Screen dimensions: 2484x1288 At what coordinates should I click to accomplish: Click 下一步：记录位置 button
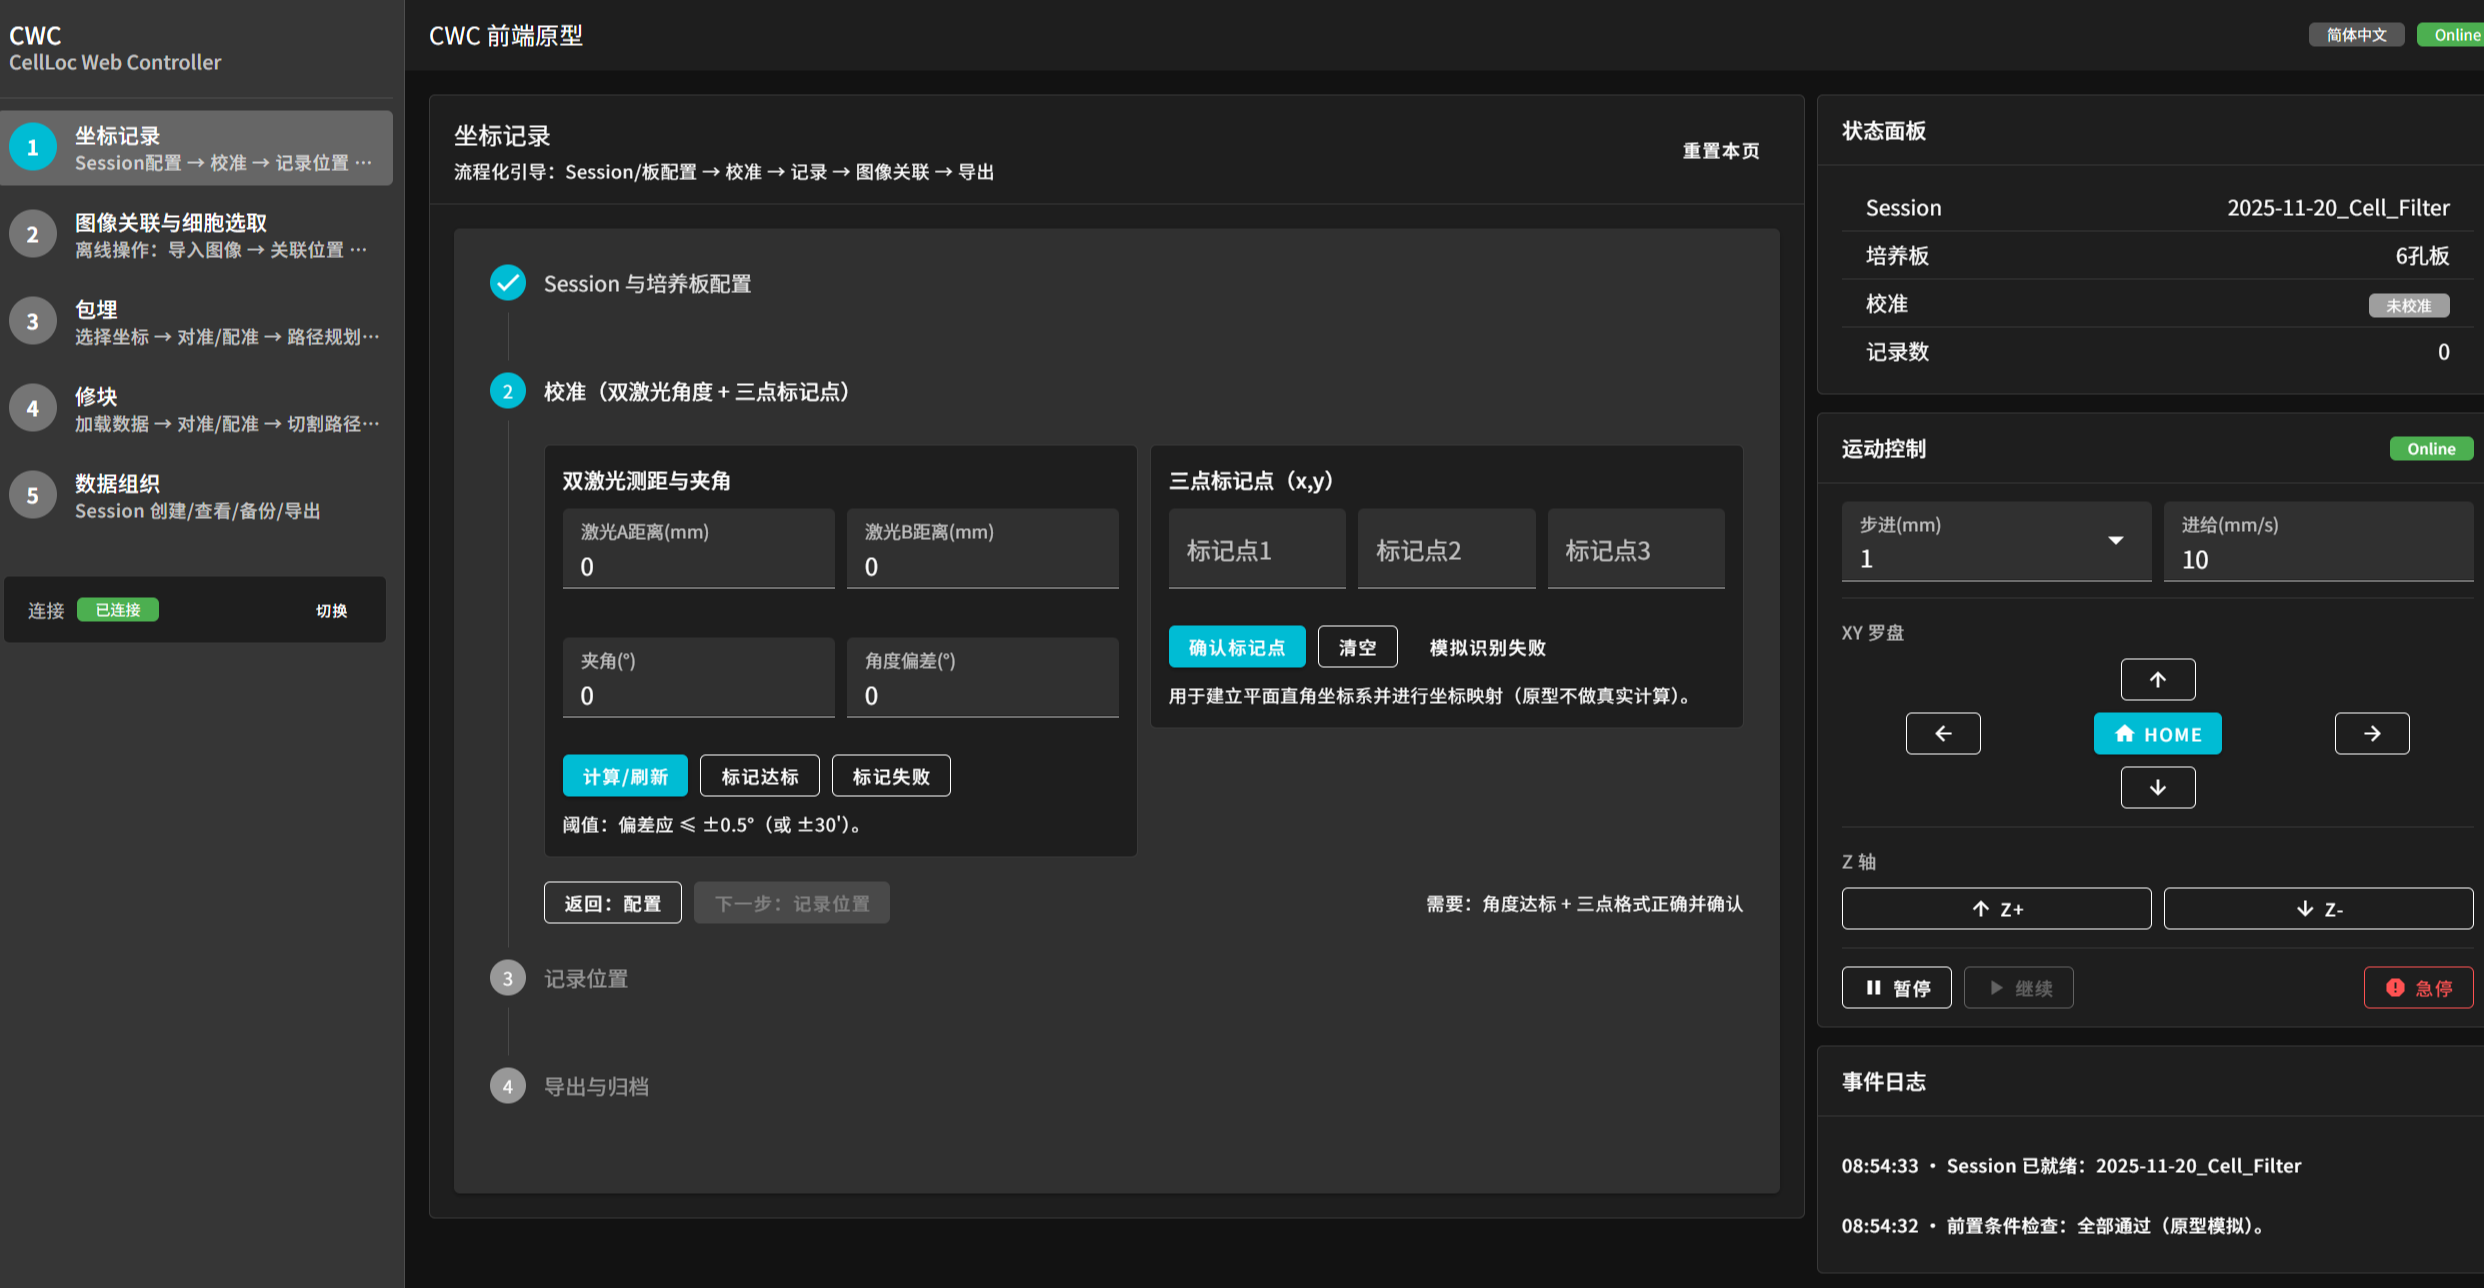pyautogui.click(x=792, y=903)
